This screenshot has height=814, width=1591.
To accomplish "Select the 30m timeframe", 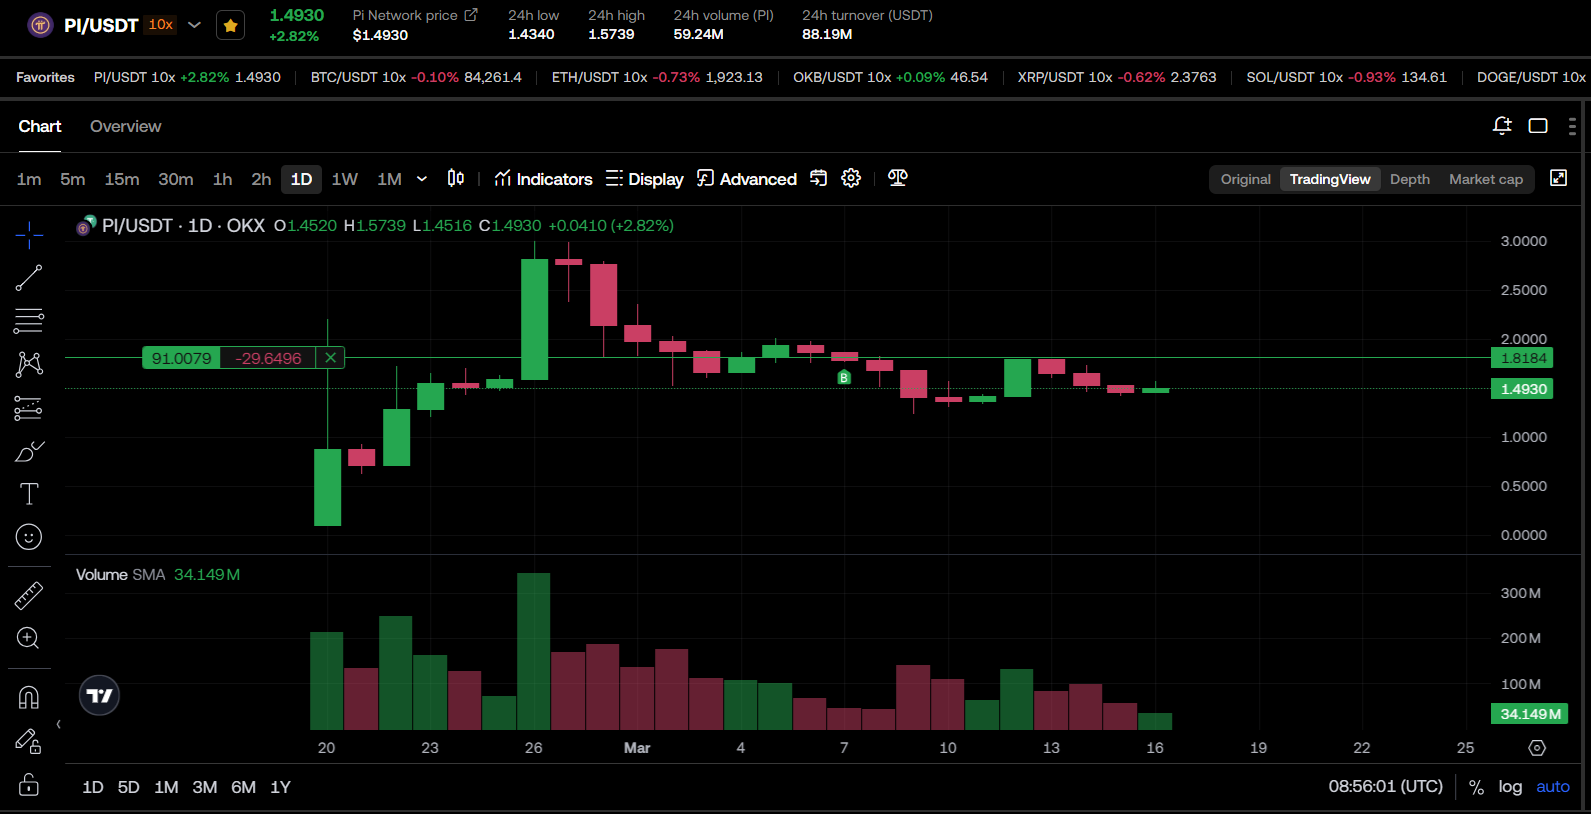I will pyautogui.click(x=176, y=179).
